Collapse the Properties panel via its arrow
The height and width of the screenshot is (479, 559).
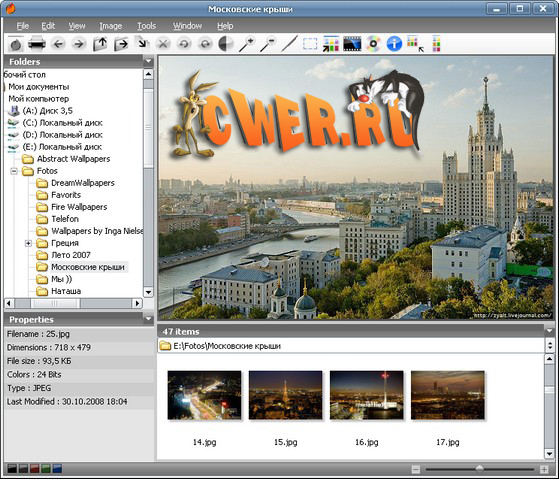148,319
